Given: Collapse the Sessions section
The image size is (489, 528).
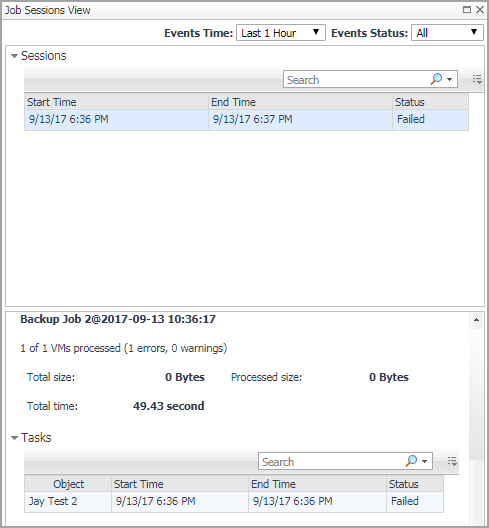Looking at the screenshot, I should (x=14, y=56).
